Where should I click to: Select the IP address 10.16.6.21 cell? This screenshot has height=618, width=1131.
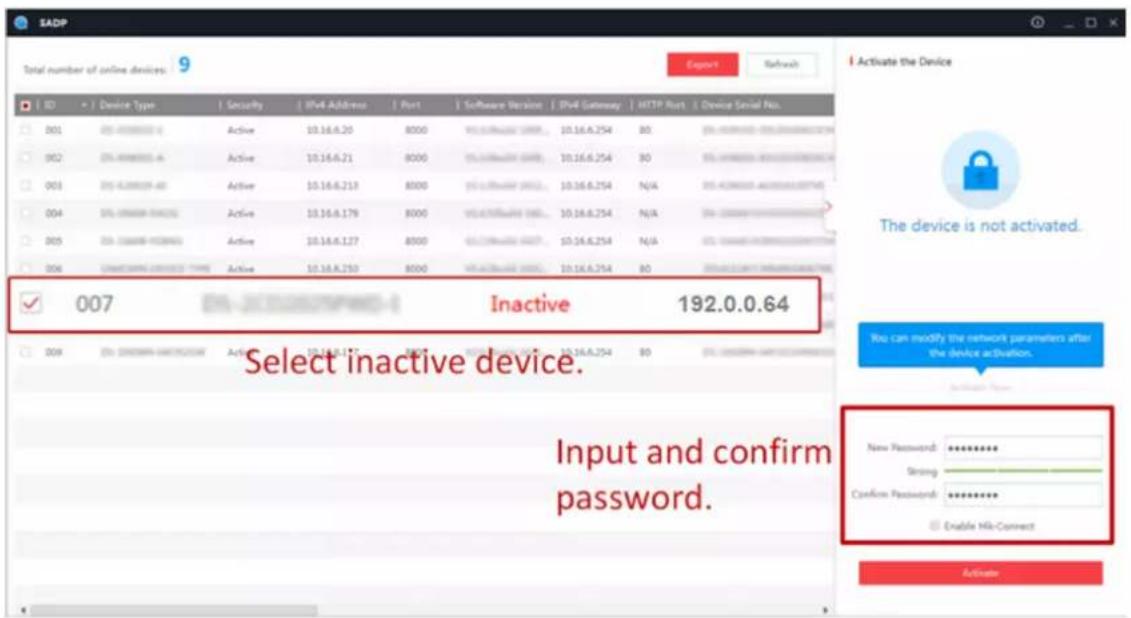(x=330, y=157)
